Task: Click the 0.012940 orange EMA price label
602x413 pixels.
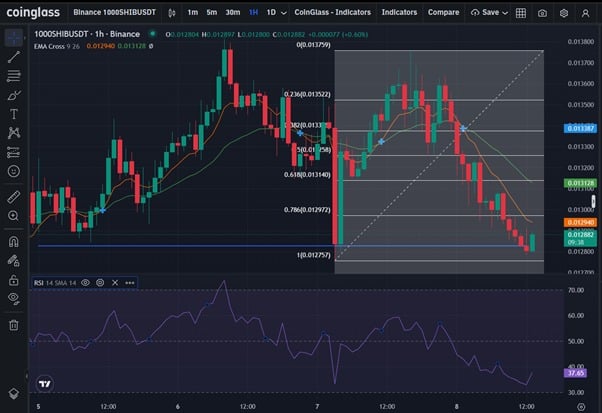Action: tap(580, 222)
